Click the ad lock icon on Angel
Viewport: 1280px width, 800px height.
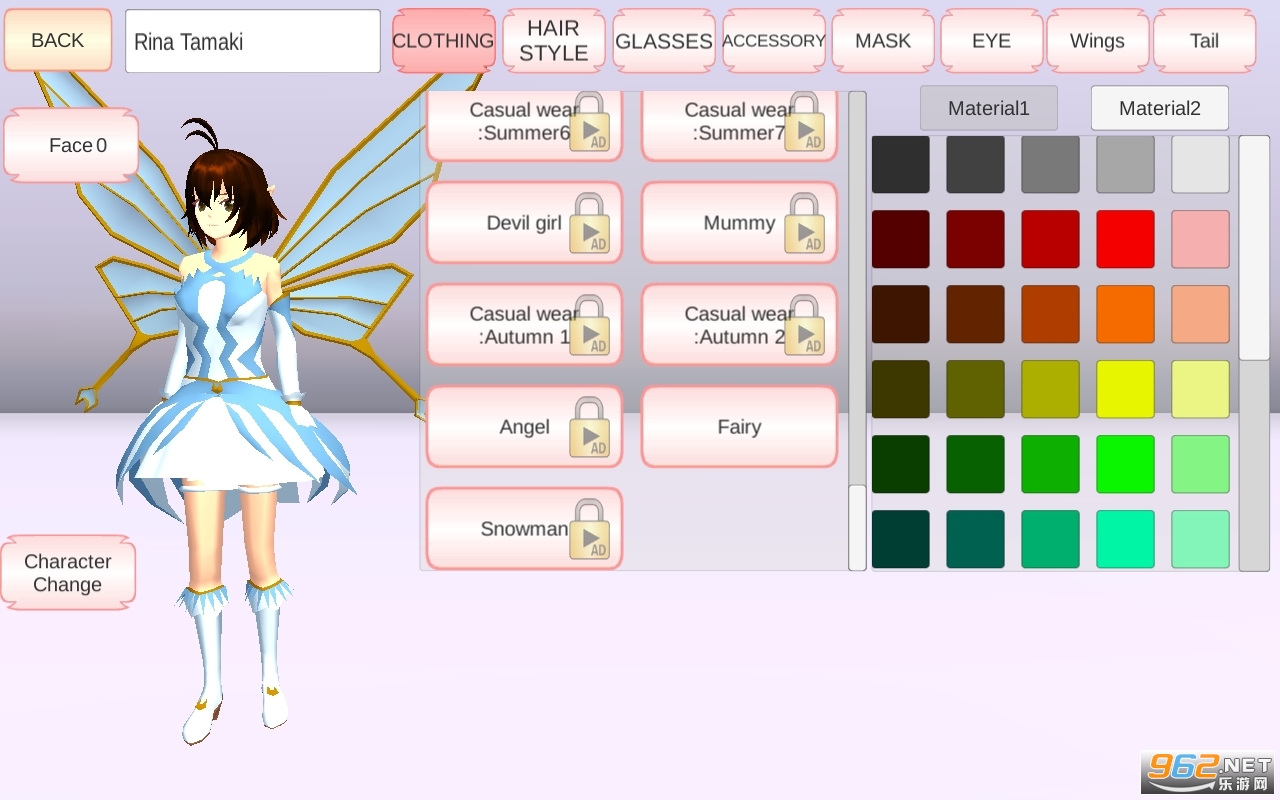pos(590,428)
